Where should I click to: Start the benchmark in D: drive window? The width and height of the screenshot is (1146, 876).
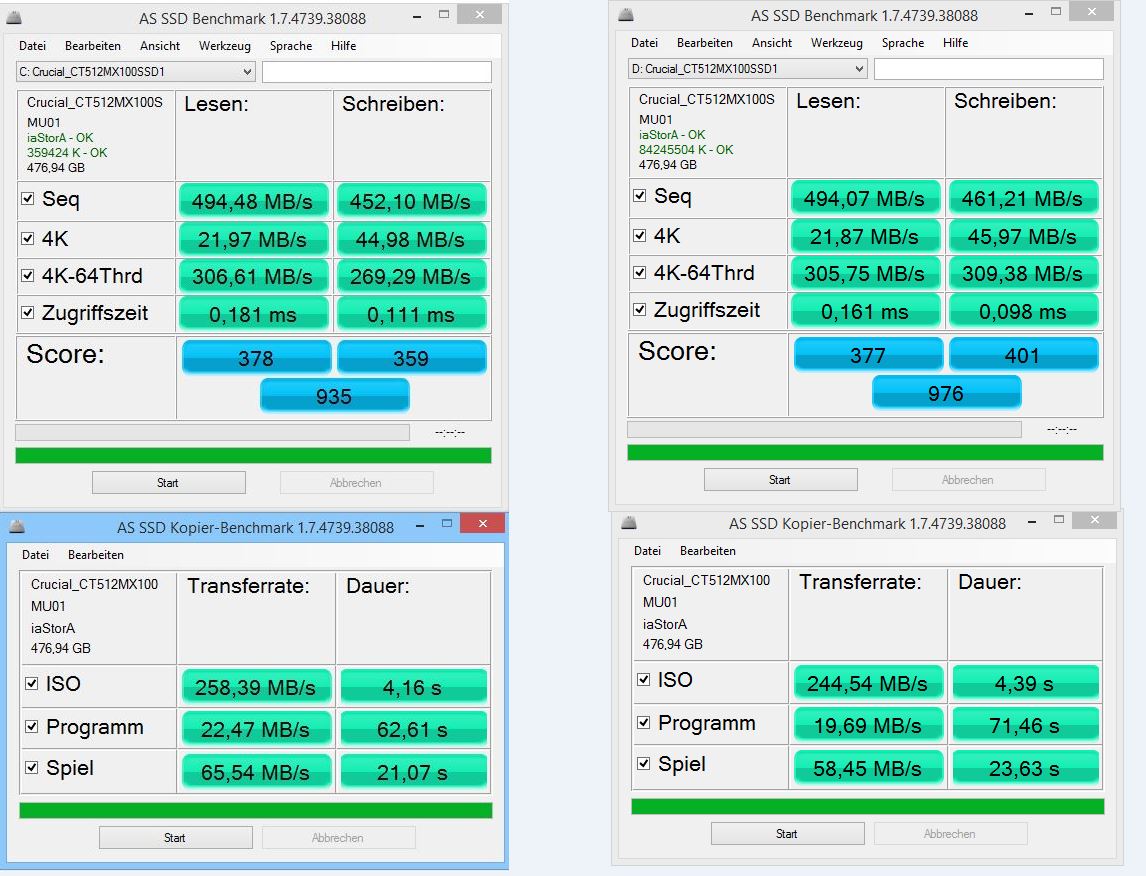coord(781,479)
